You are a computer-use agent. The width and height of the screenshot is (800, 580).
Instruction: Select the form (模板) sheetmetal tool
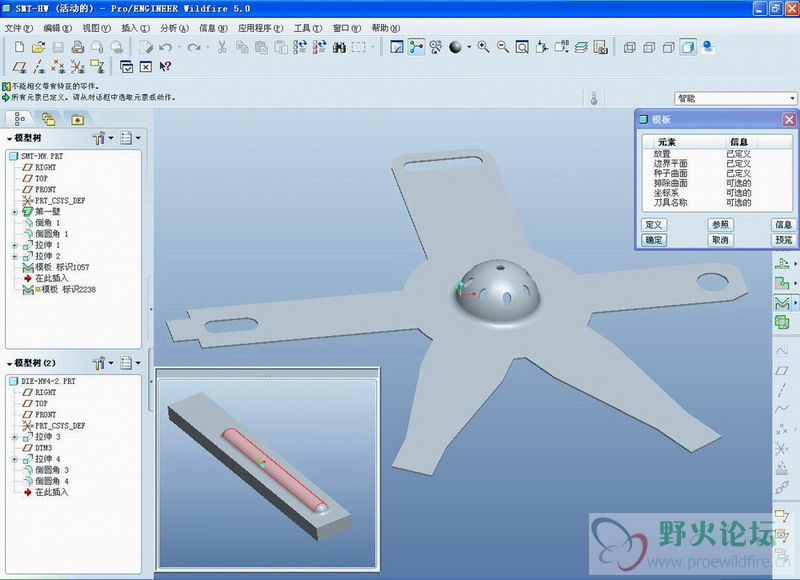pos(782,302)
